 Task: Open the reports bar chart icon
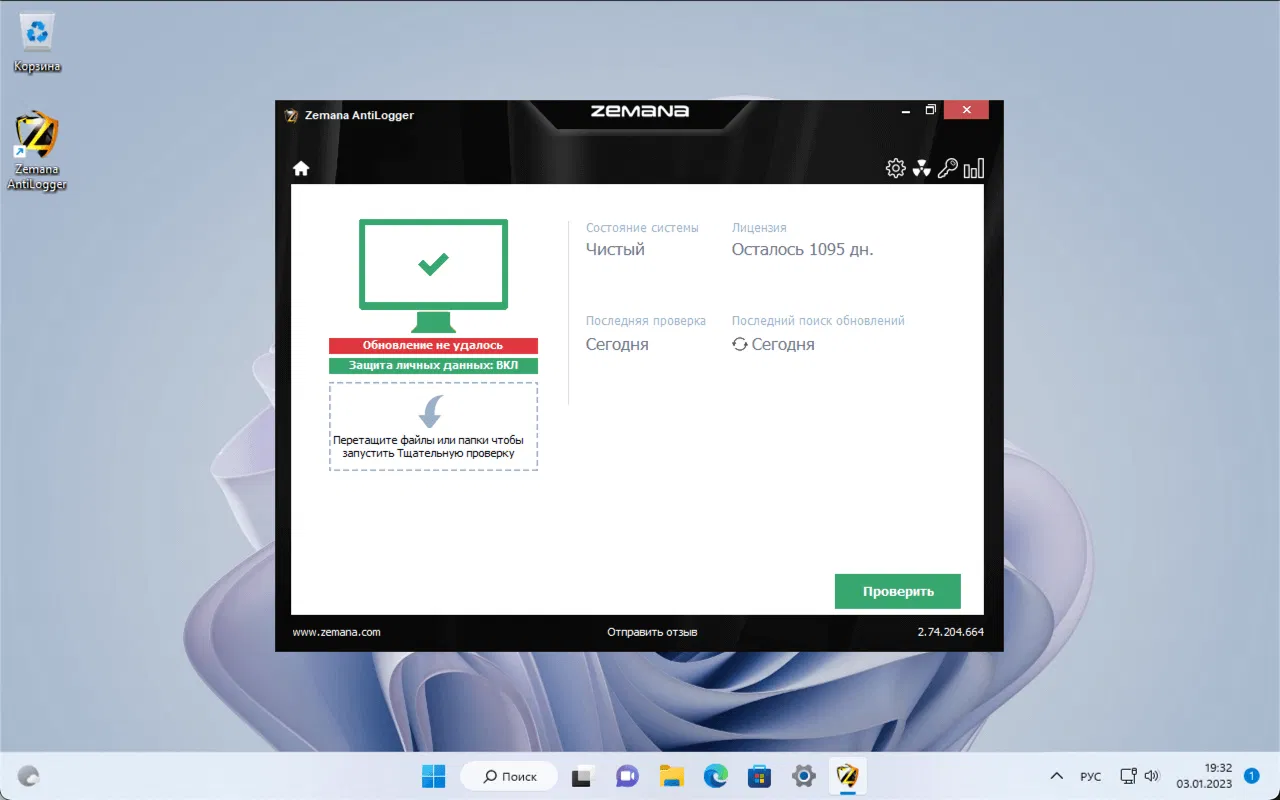point(974,168)
